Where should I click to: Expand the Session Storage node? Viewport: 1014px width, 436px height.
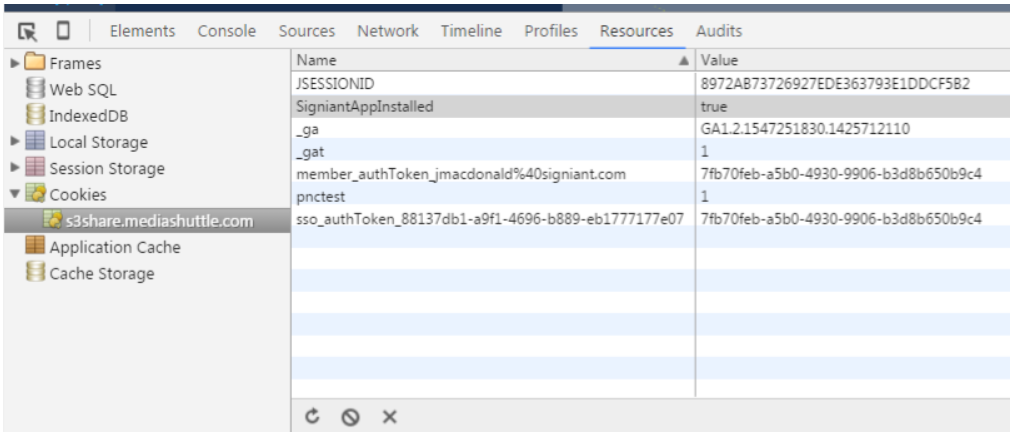[16, 168]
